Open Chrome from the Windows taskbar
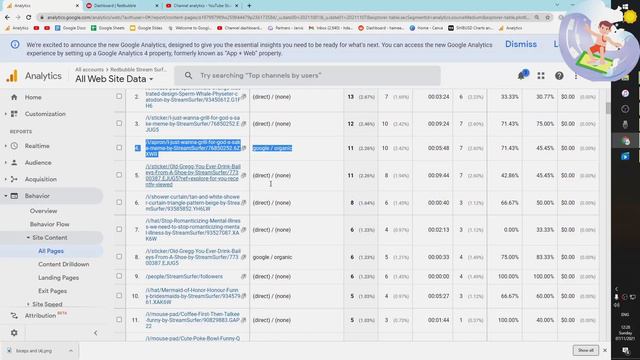 (625, 141)
